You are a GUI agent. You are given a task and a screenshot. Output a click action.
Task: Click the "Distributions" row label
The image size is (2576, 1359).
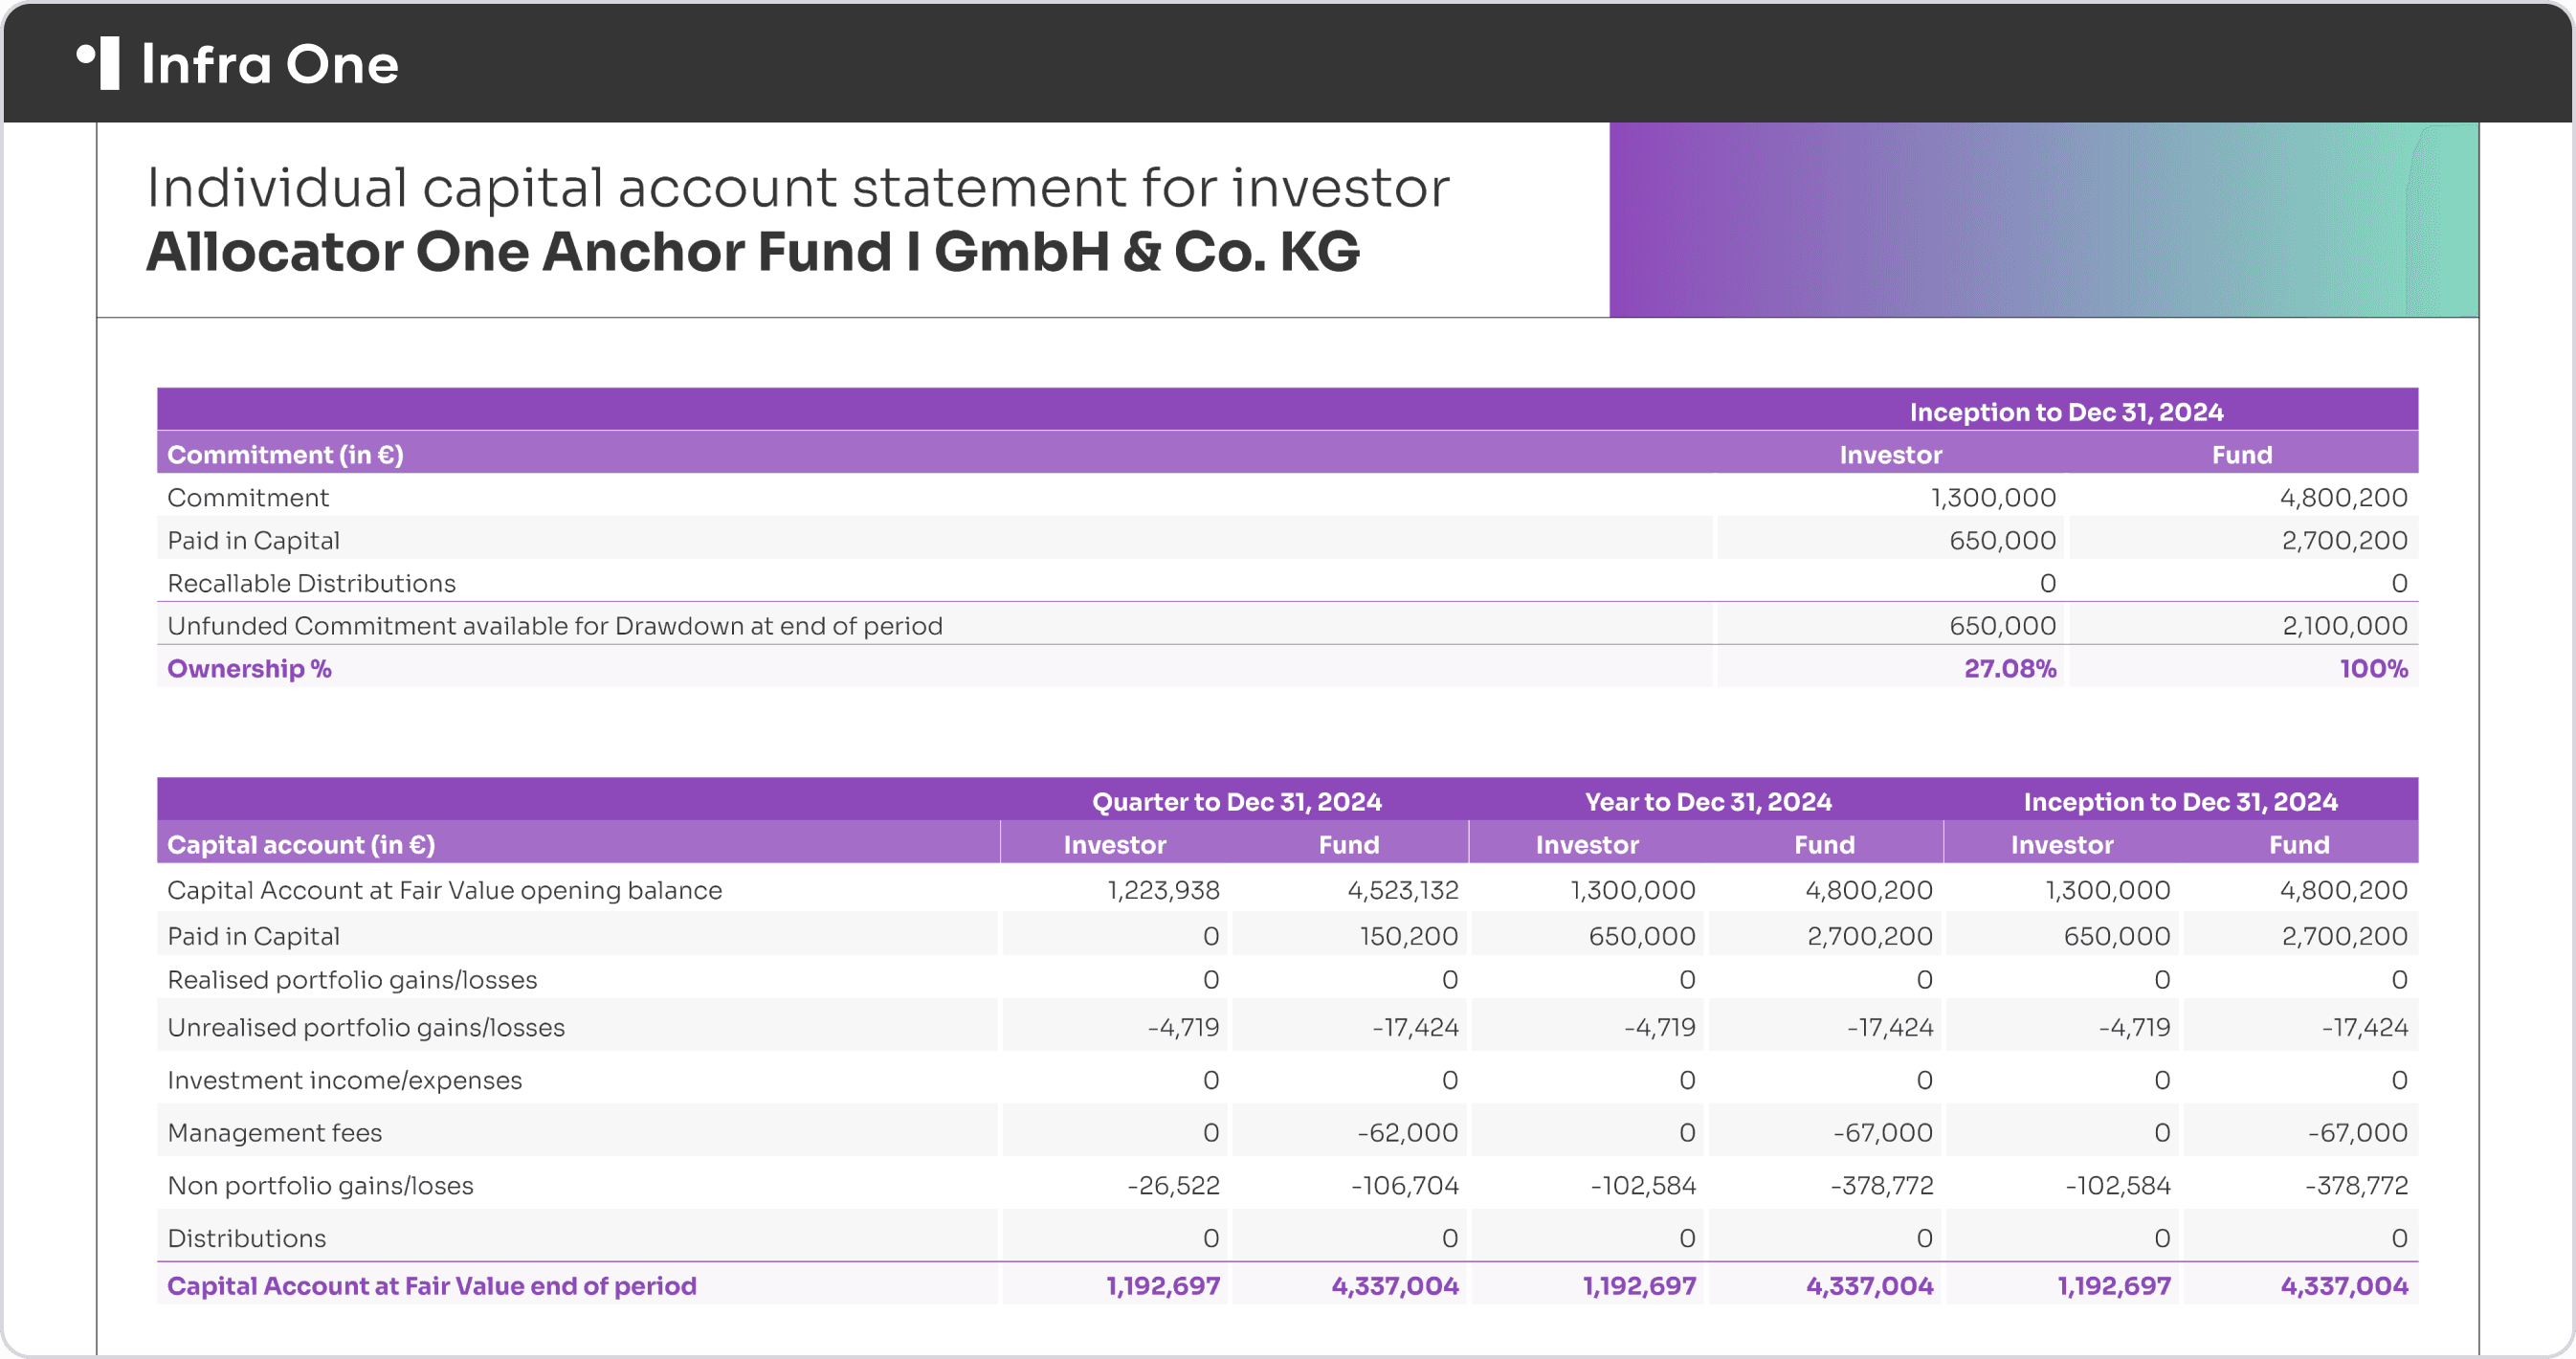pos(246,1239)
